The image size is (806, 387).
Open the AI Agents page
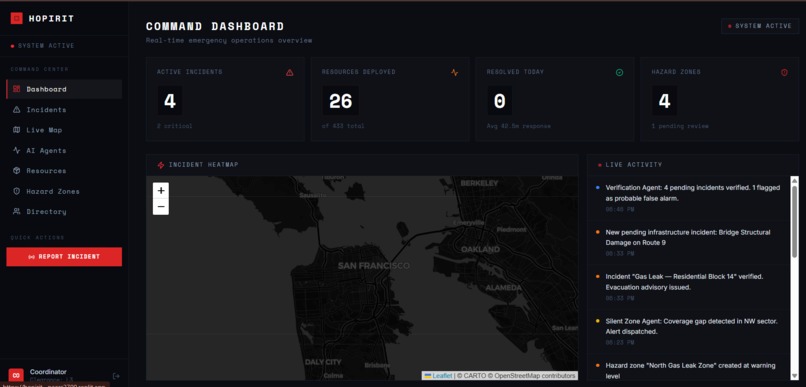pos(64,151)
